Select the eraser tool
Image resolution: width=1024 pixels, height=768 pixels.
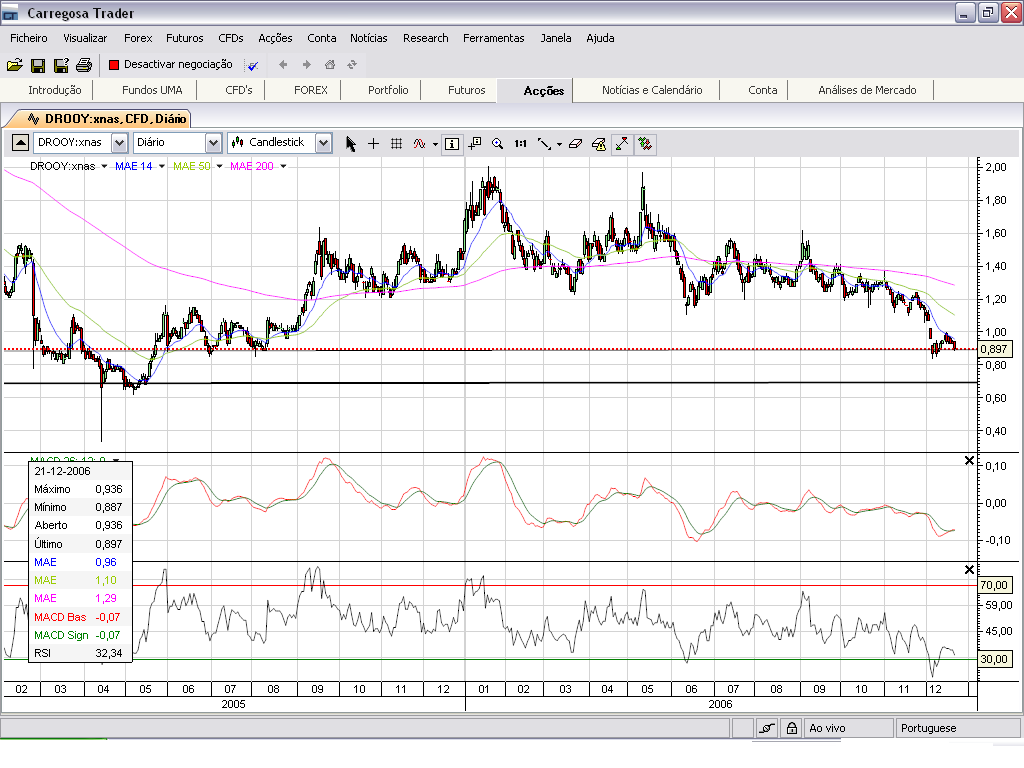click(575, 143)
